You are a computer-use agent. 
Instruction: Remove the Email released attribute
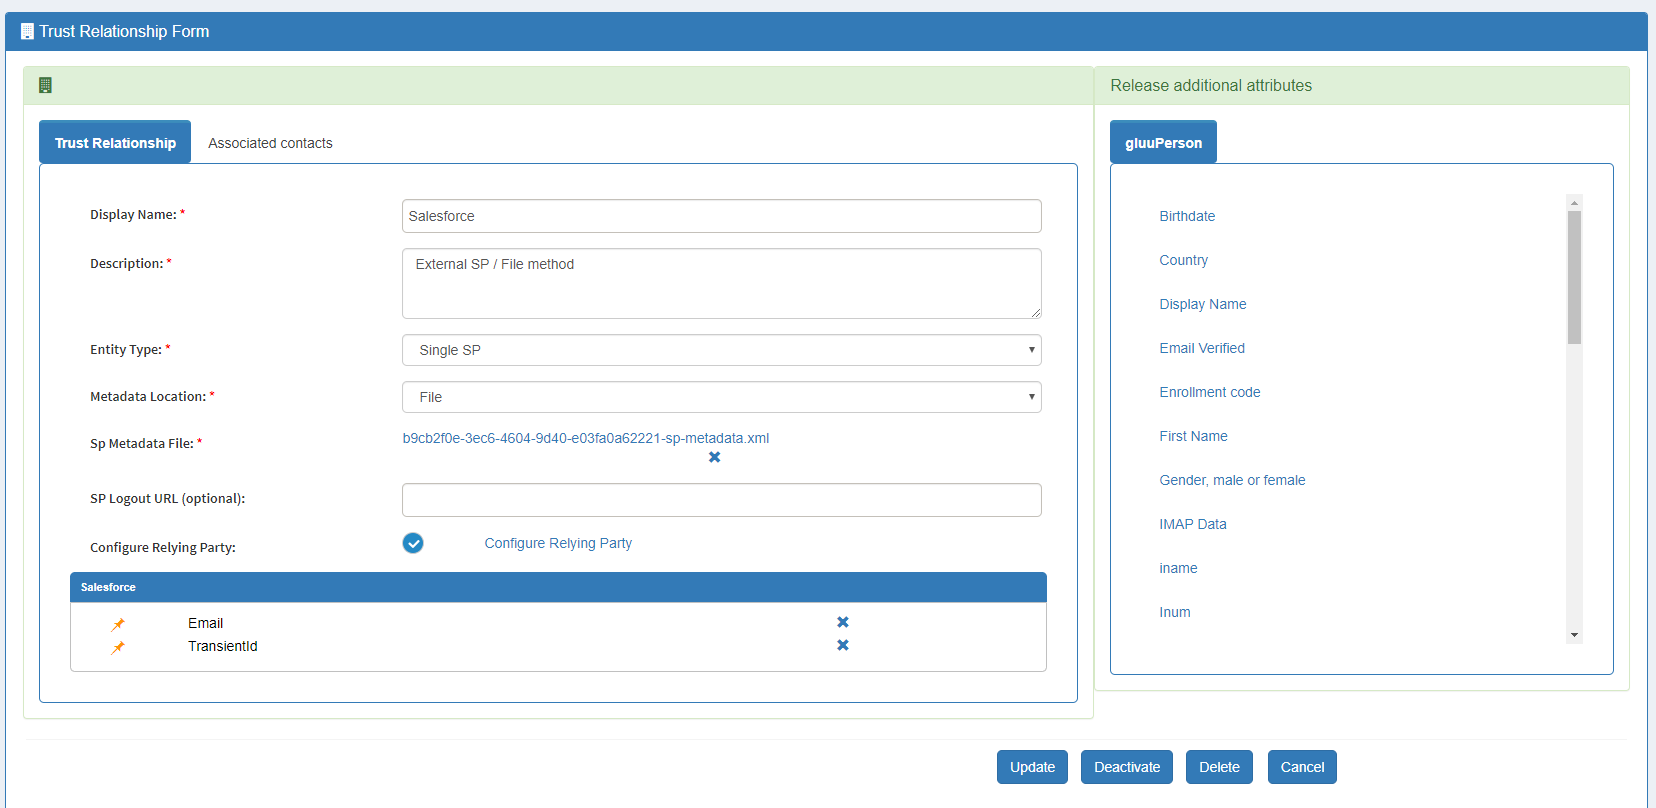(843, 622)
